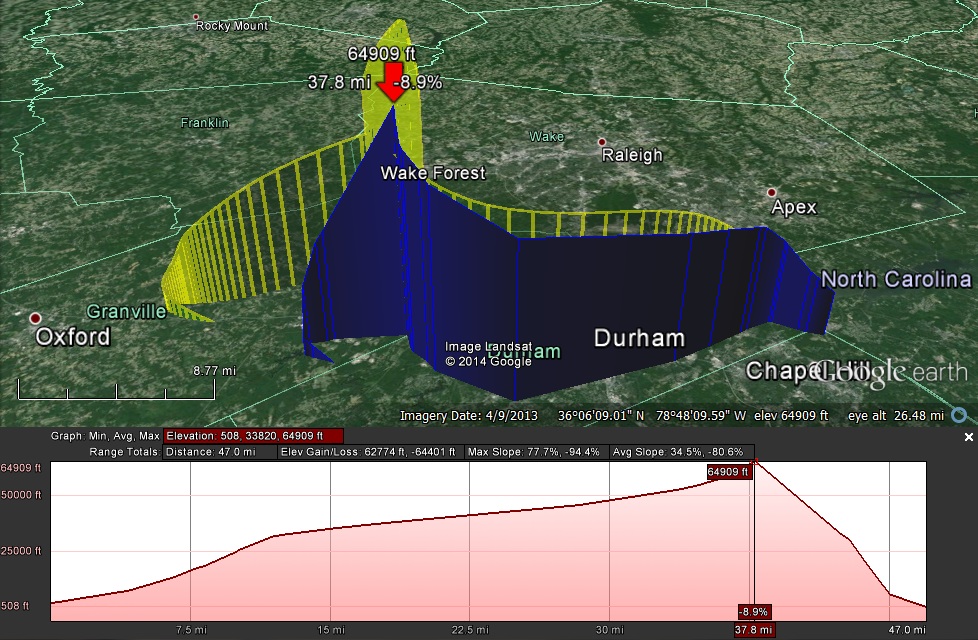Click the Wake Forest map label

[x=432, y=173]
